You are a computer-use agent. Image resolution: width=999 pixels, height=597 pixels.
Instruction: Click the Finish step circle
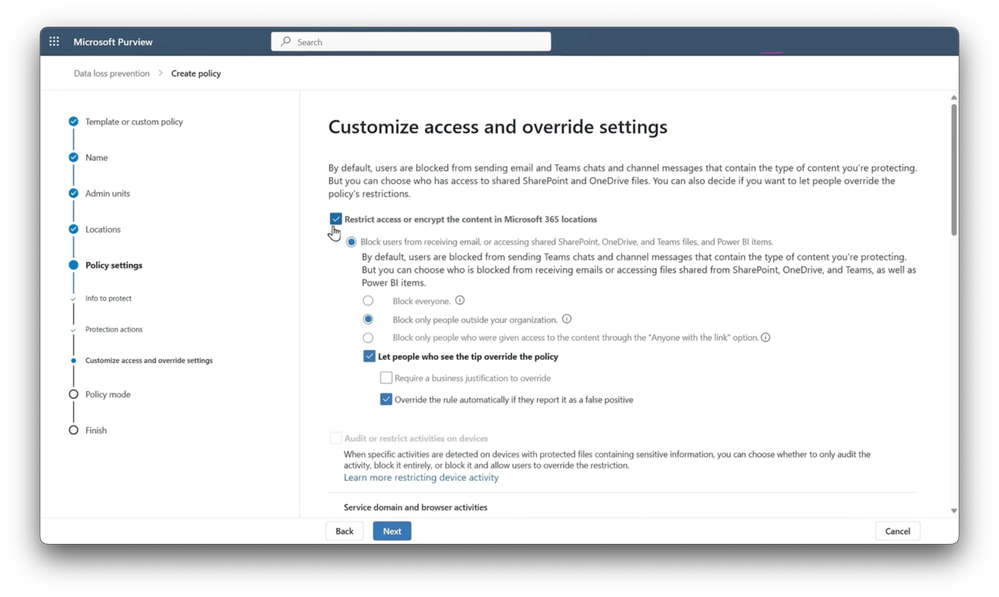point(73,430)
